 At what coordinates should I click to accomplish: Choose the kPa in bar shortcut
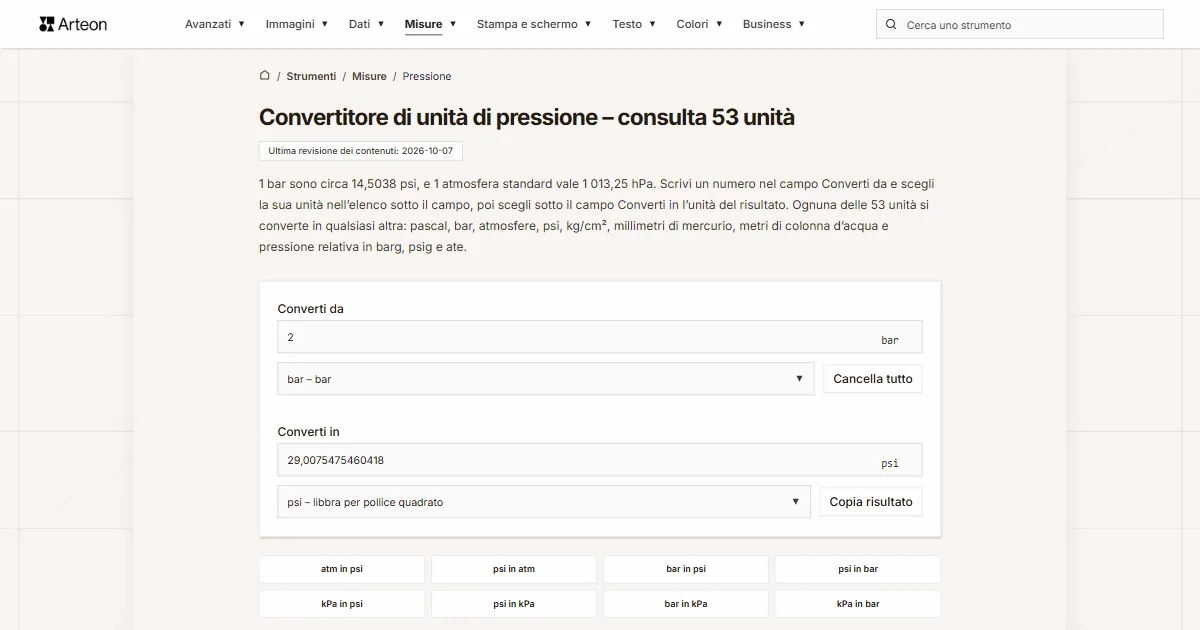tap(858, 604)
